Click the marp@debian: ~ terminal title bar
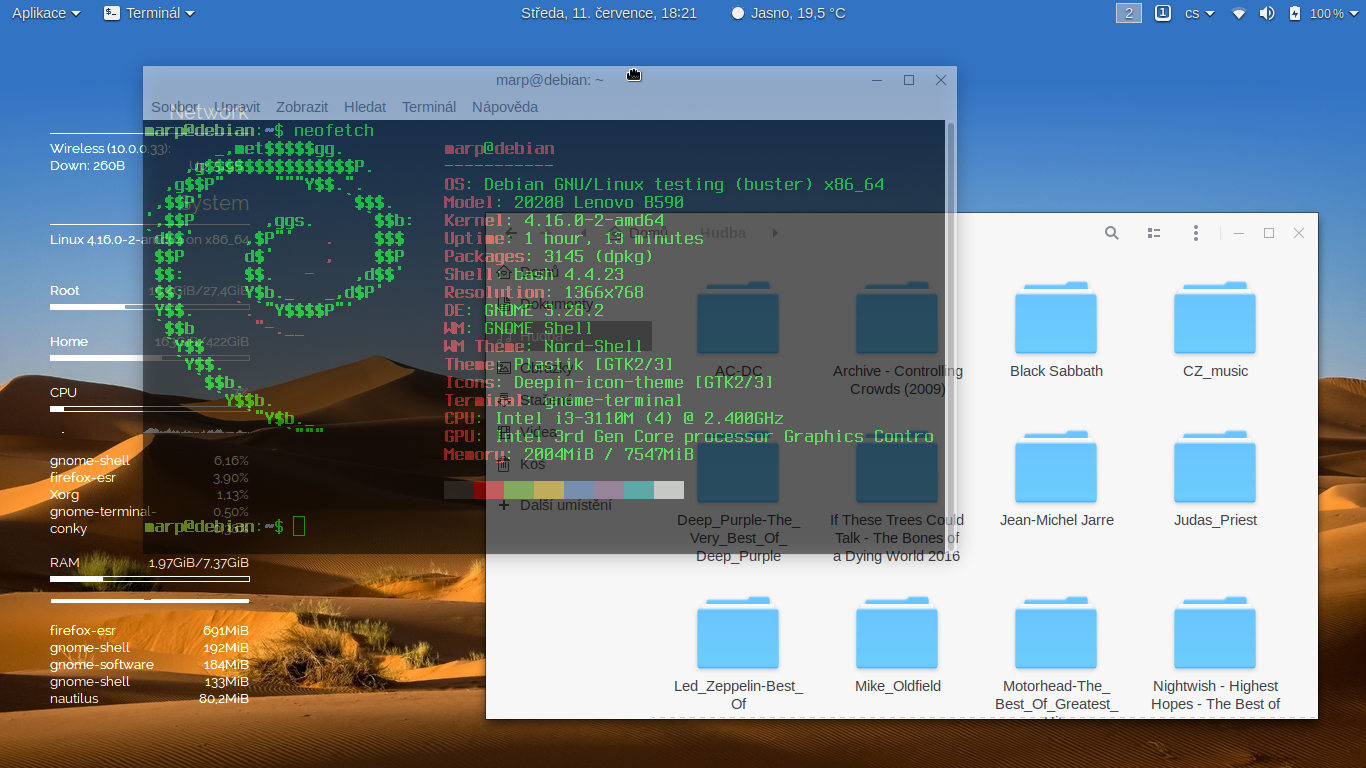1366x768 pixels. tap(549, 80)
